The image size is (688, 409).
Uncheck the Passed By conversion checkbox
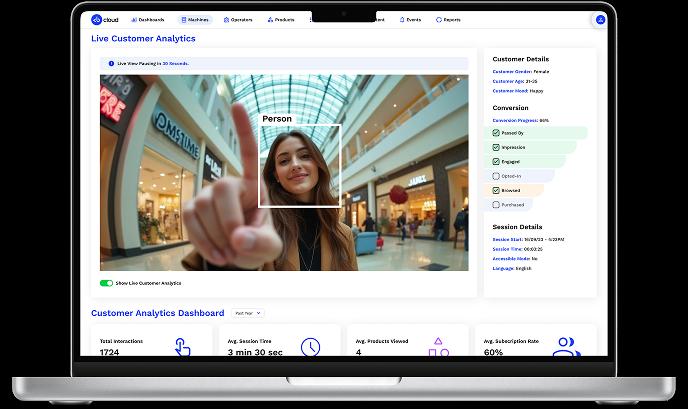click(x=496, y=133)
